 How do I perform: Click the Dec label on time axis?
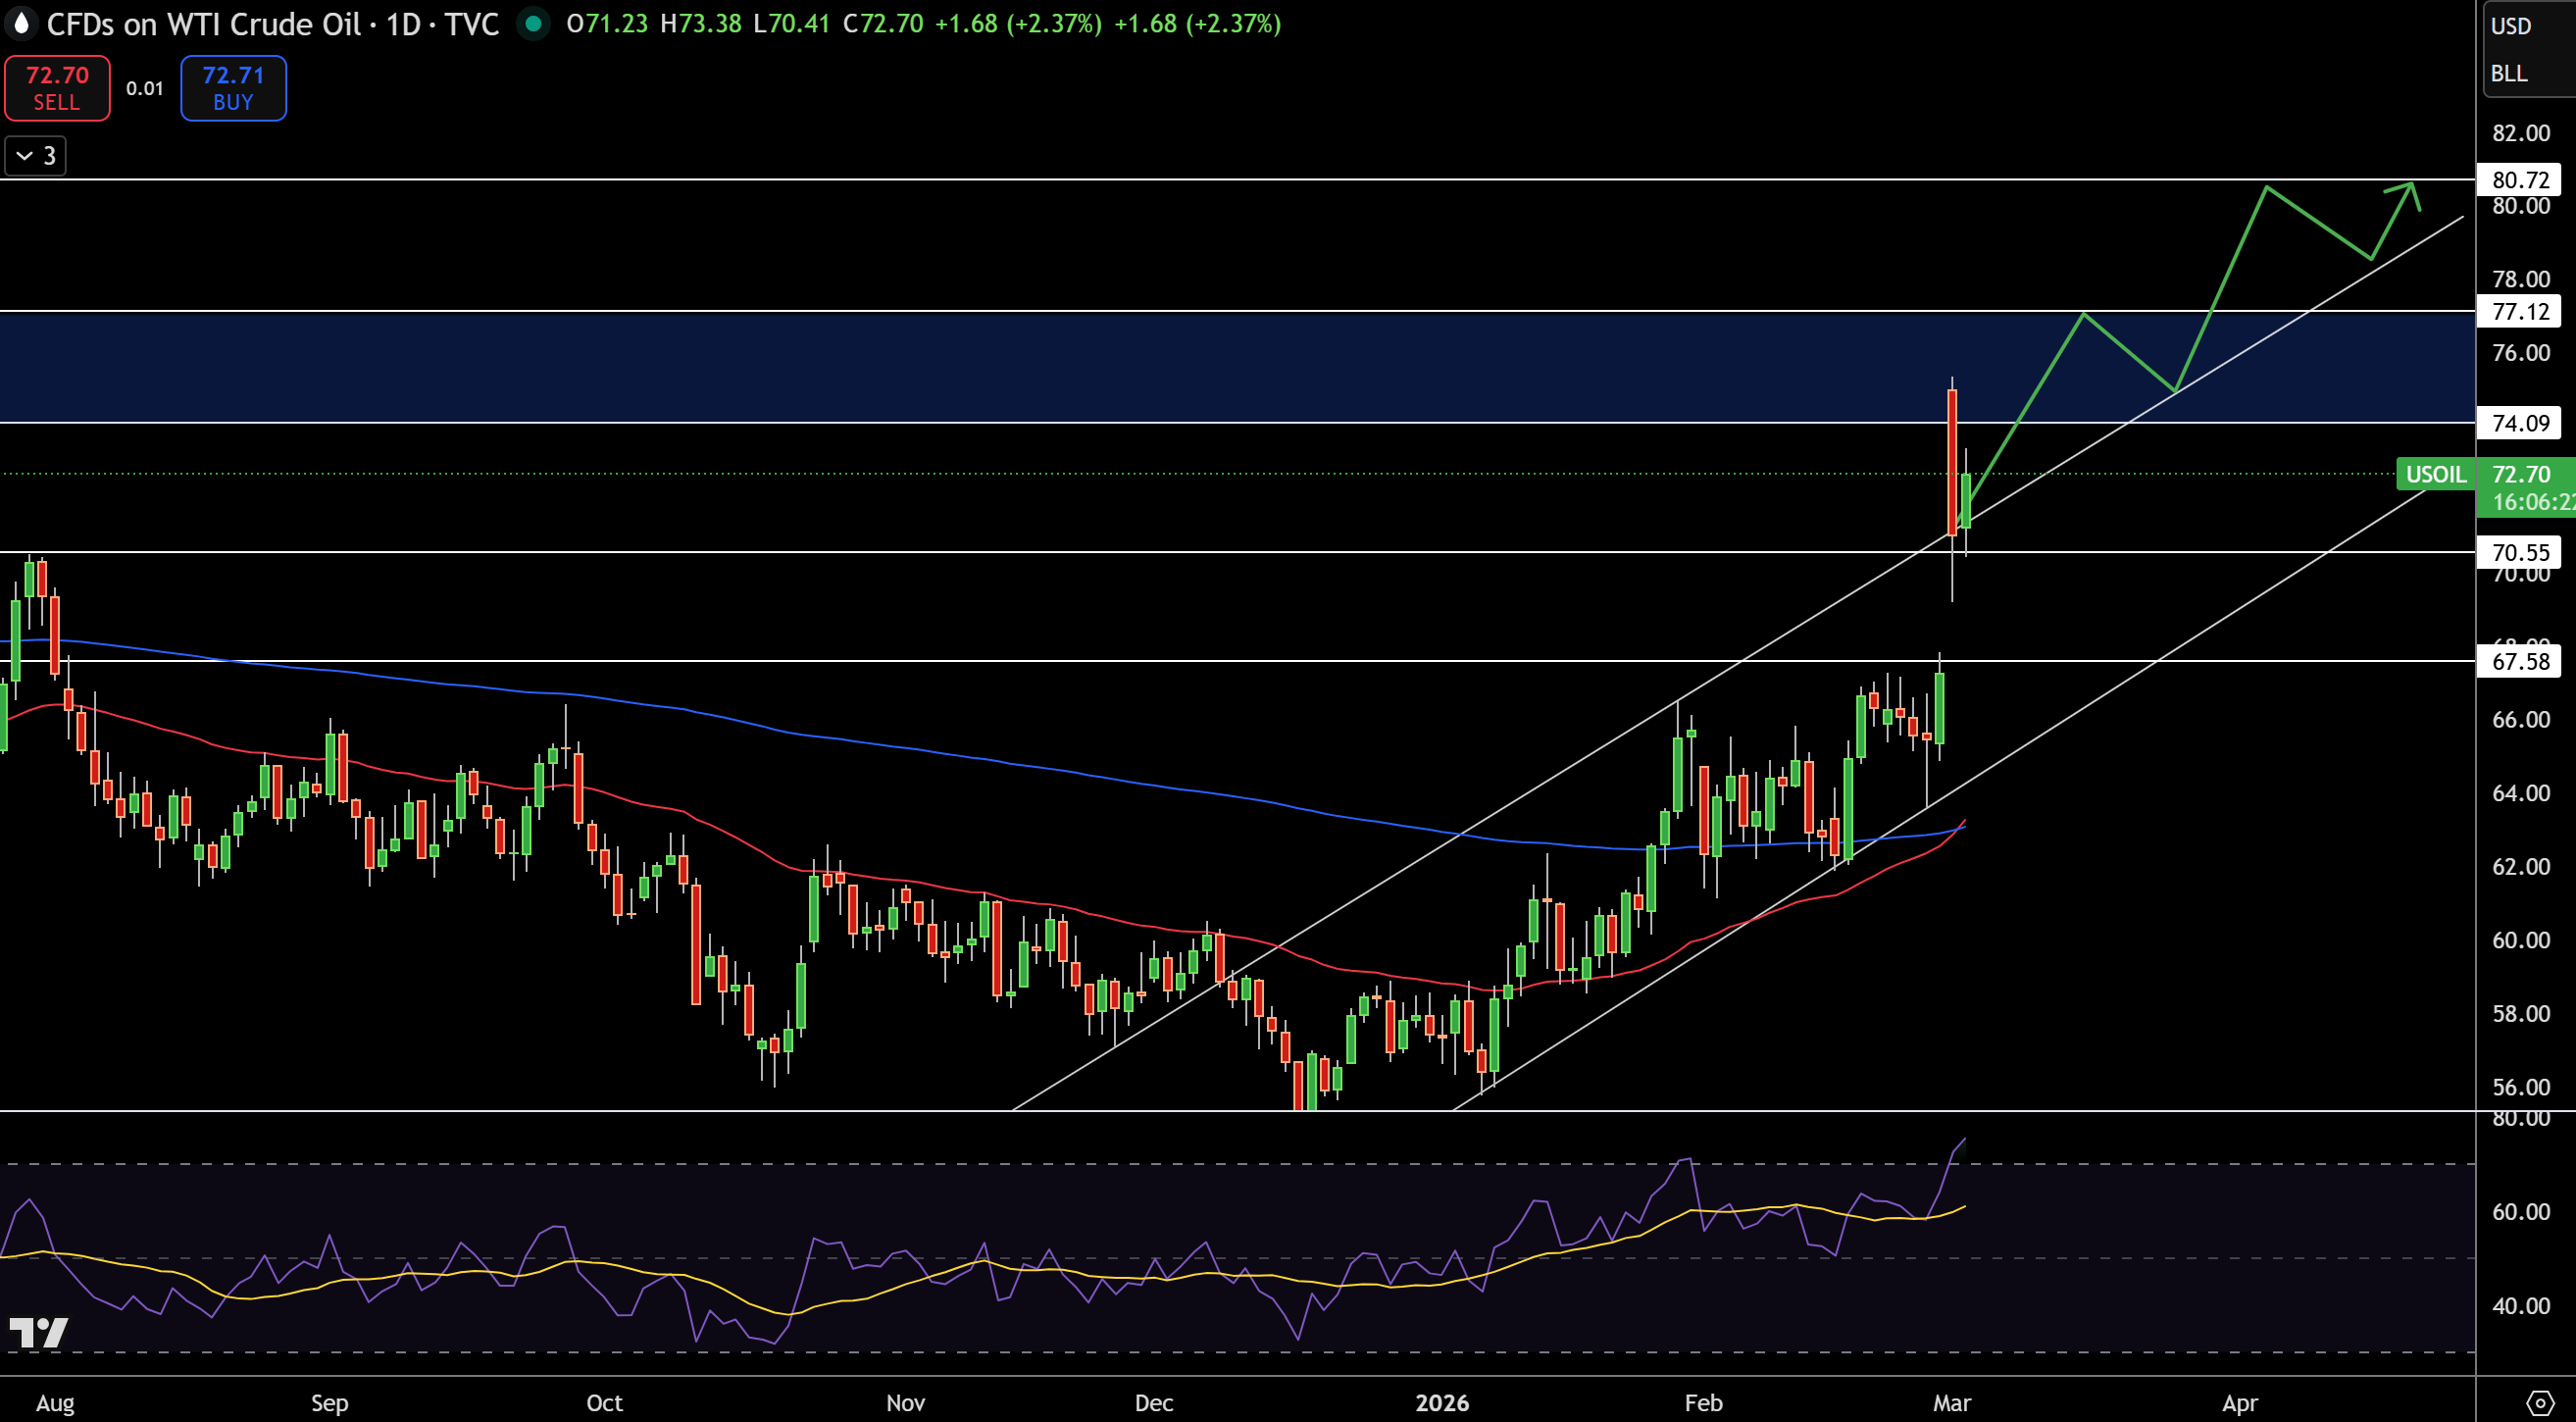pyautogui.click(x=1154, y=1403)
